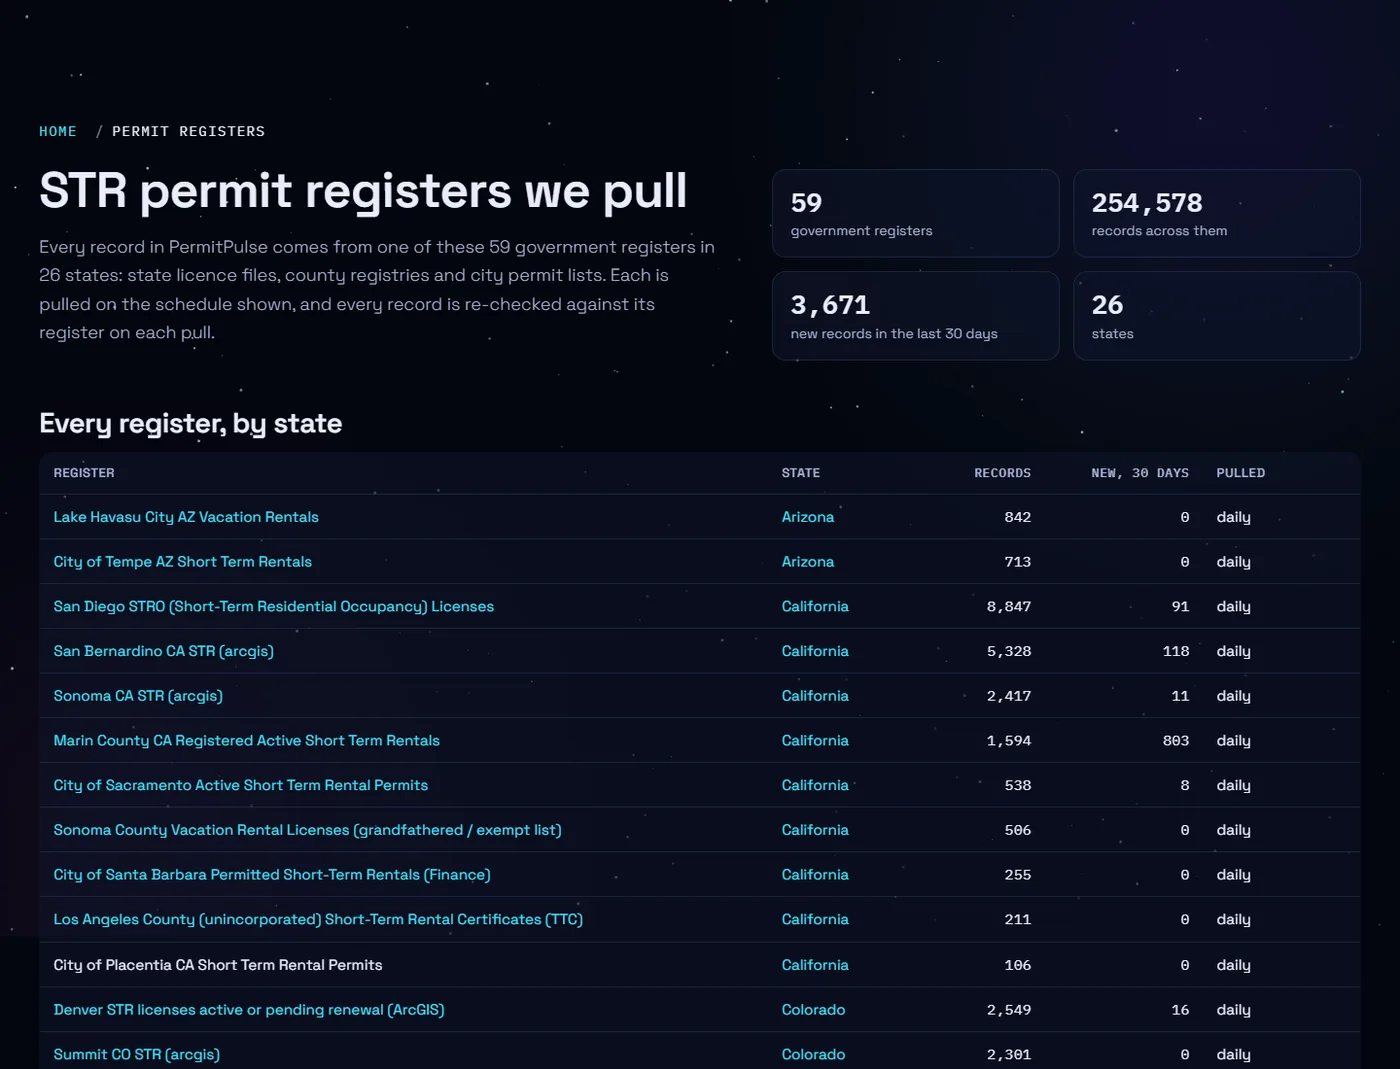Click Arizona in the Lake Havasu City row
The height and width of the screenshot is (1069, 1400).
point(808,517)
